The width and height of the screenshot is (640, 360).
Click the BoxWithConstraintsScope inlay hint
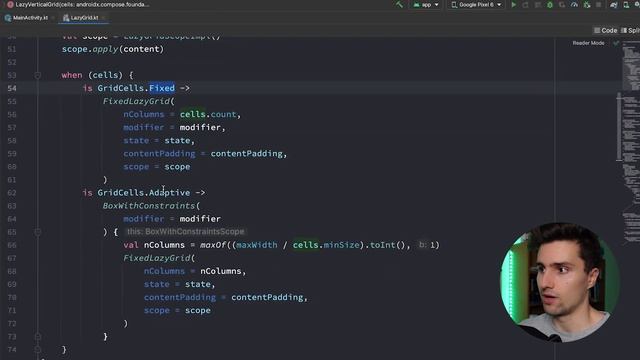(x=185, y=232)
